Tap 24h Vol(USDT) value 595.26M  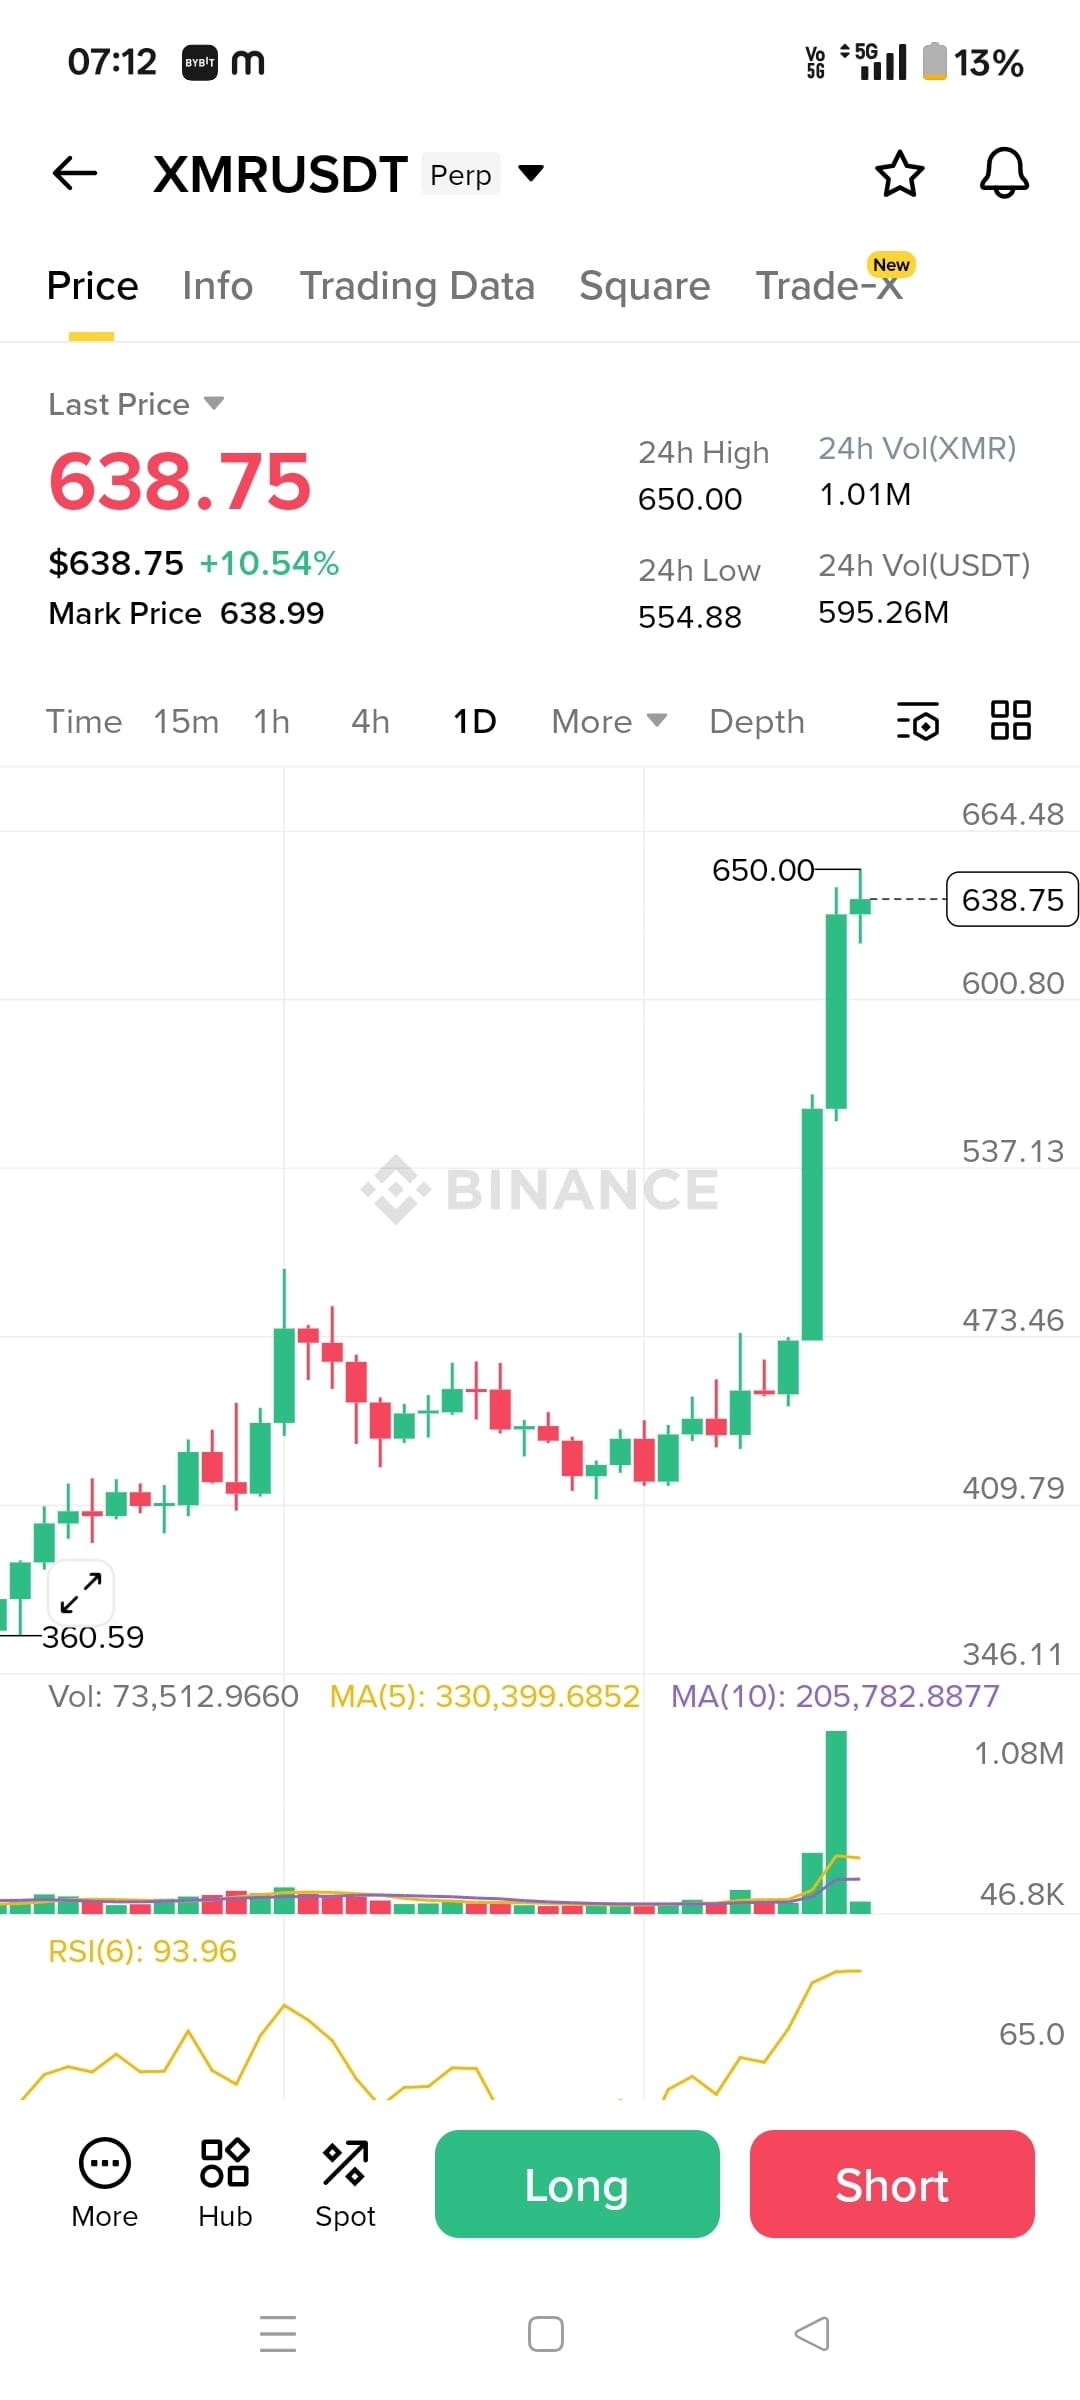pos(884,612)
